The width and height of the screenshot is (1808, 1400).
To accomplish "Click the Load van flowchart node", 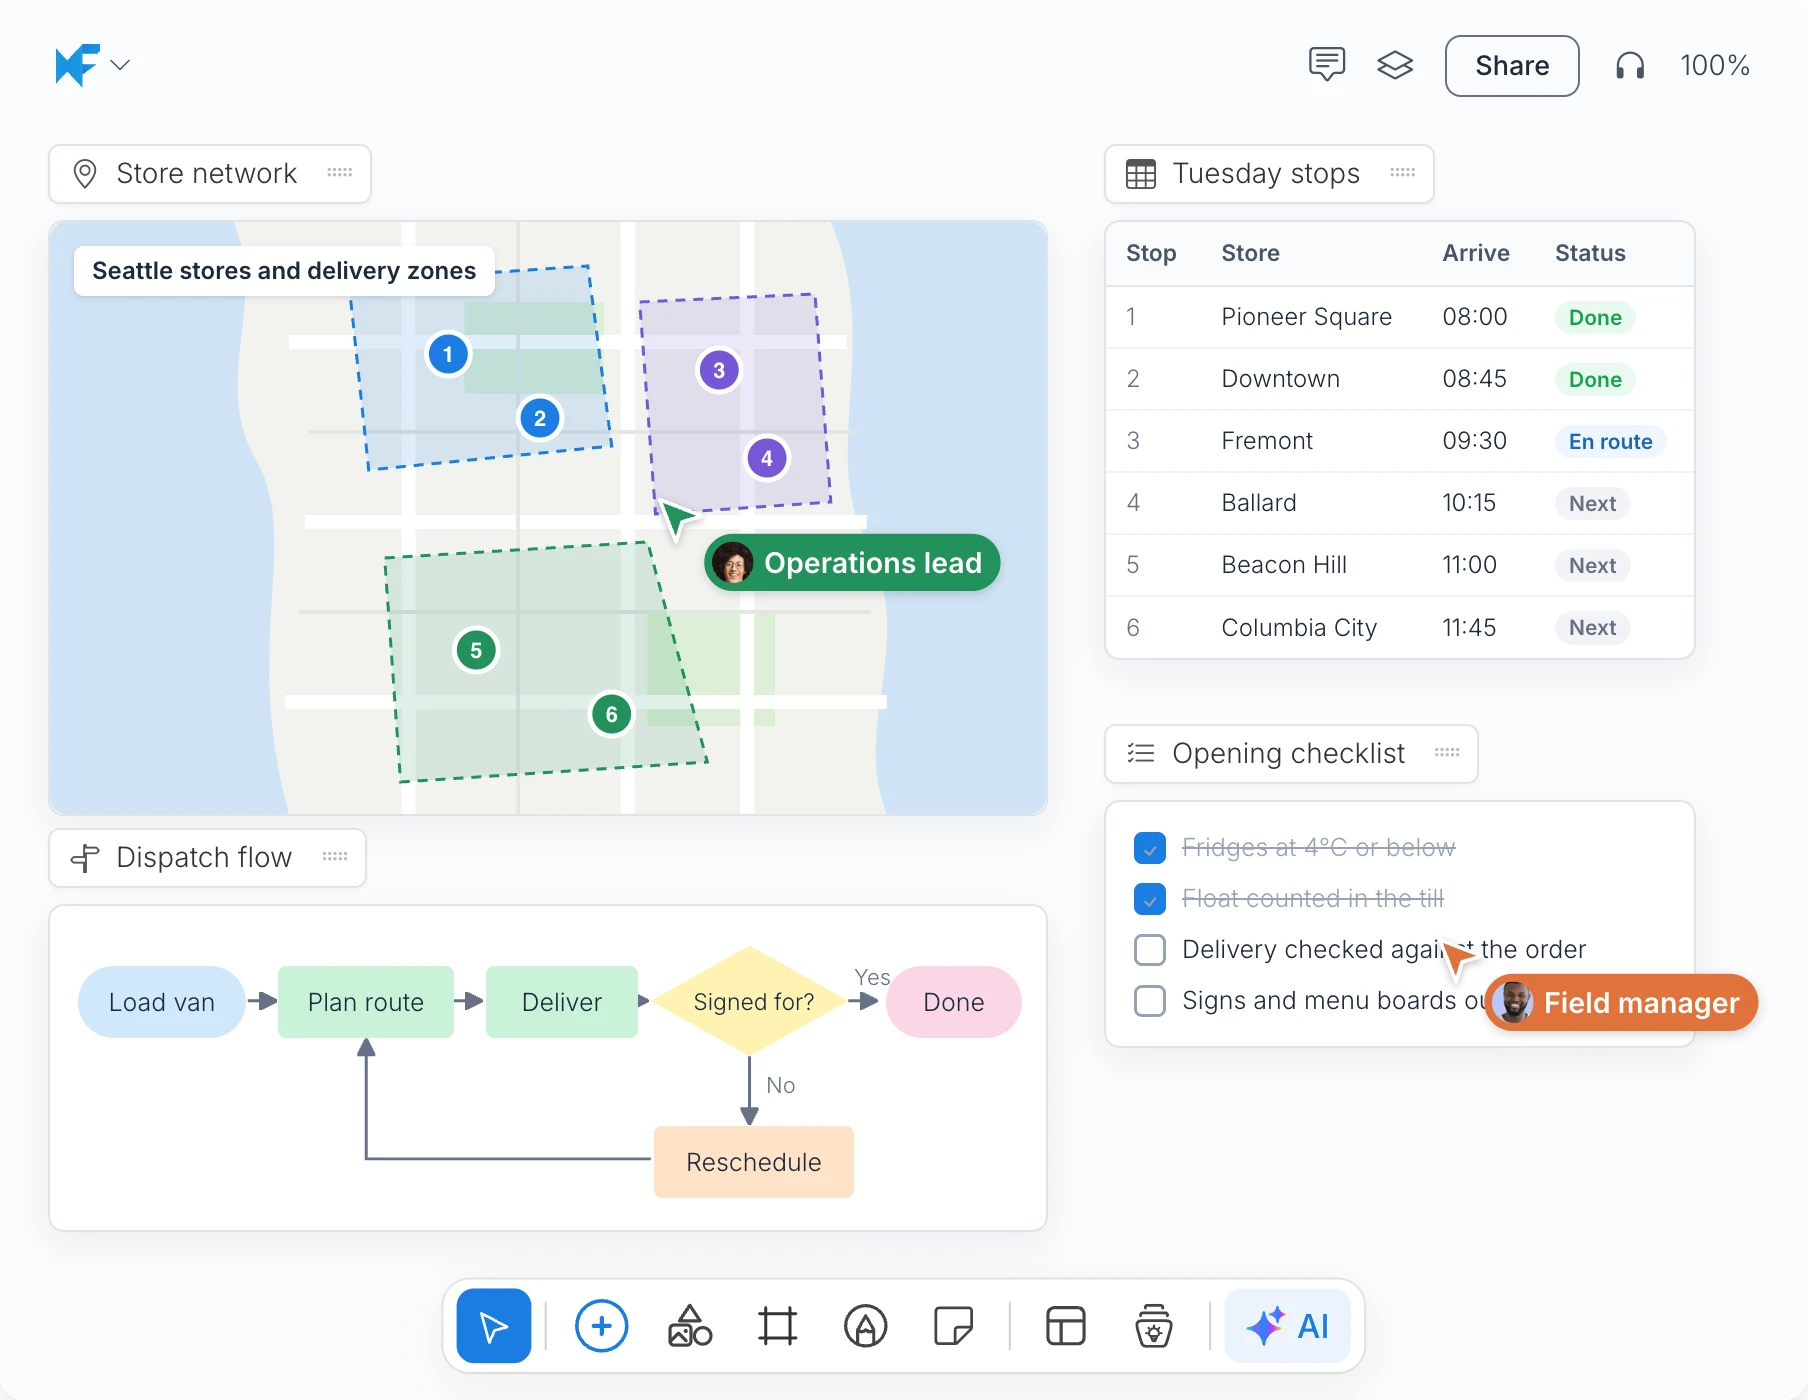I will [162, 1002].
